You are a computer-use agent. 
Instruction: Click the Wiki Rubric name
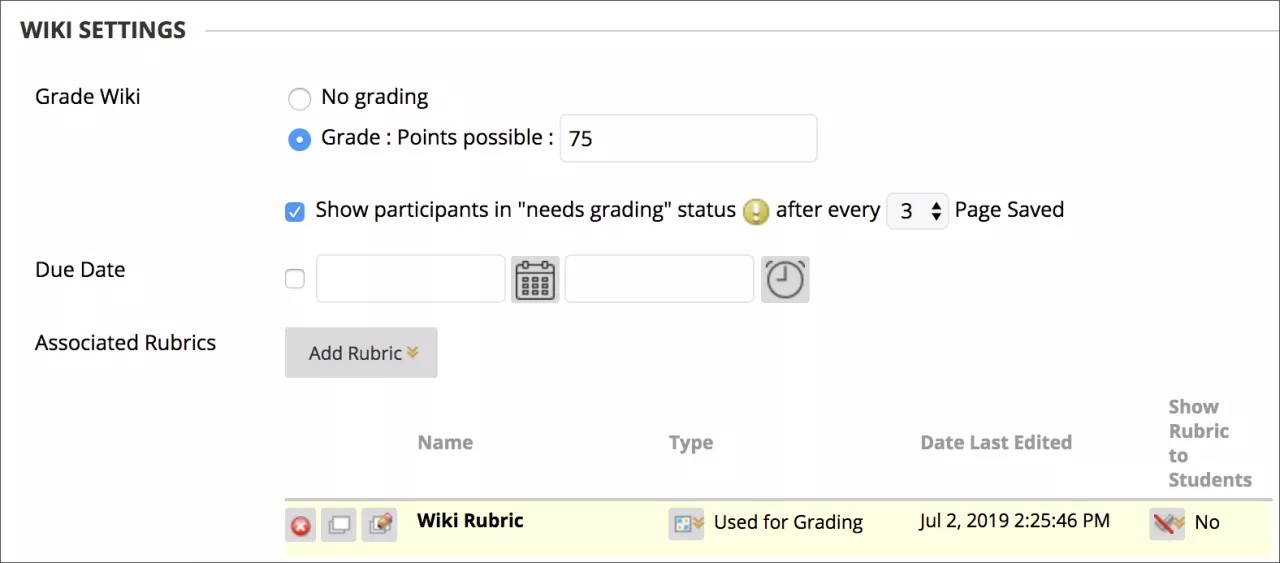coord(470,520)
